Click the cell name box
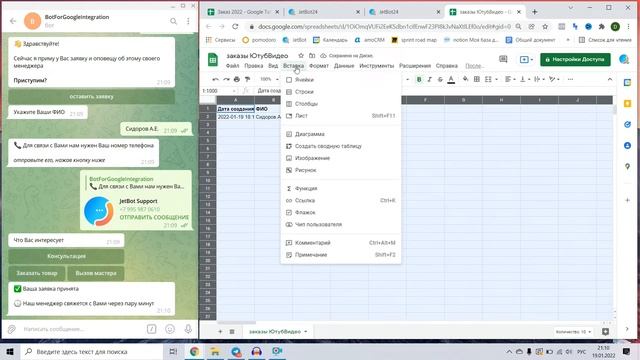Viewport: 640px width, 360px height. pos(219,91)
